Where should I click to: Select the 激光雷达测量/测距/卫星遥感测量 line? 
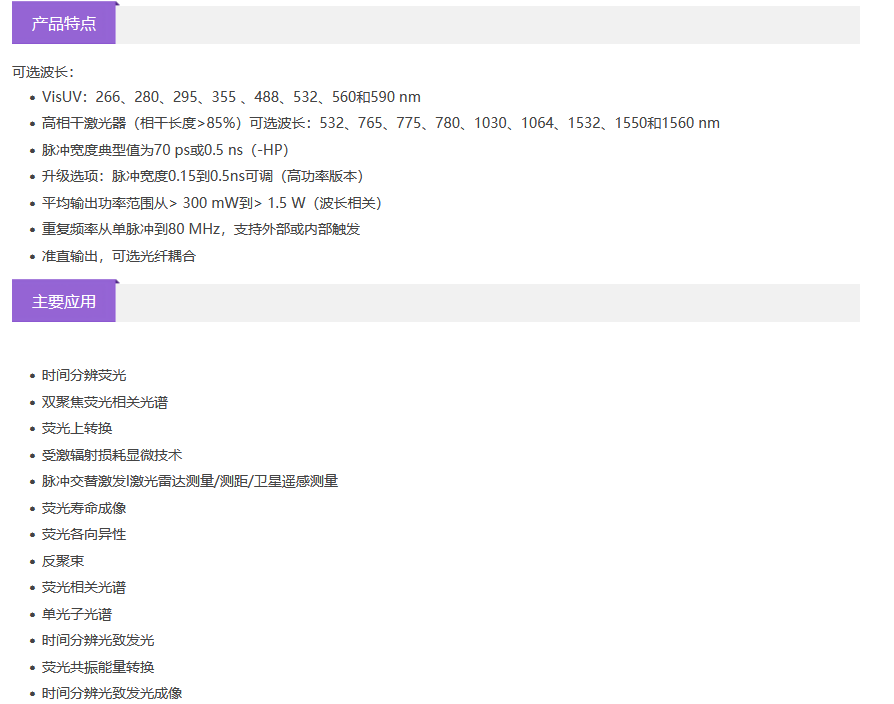[x=190, y=481]
